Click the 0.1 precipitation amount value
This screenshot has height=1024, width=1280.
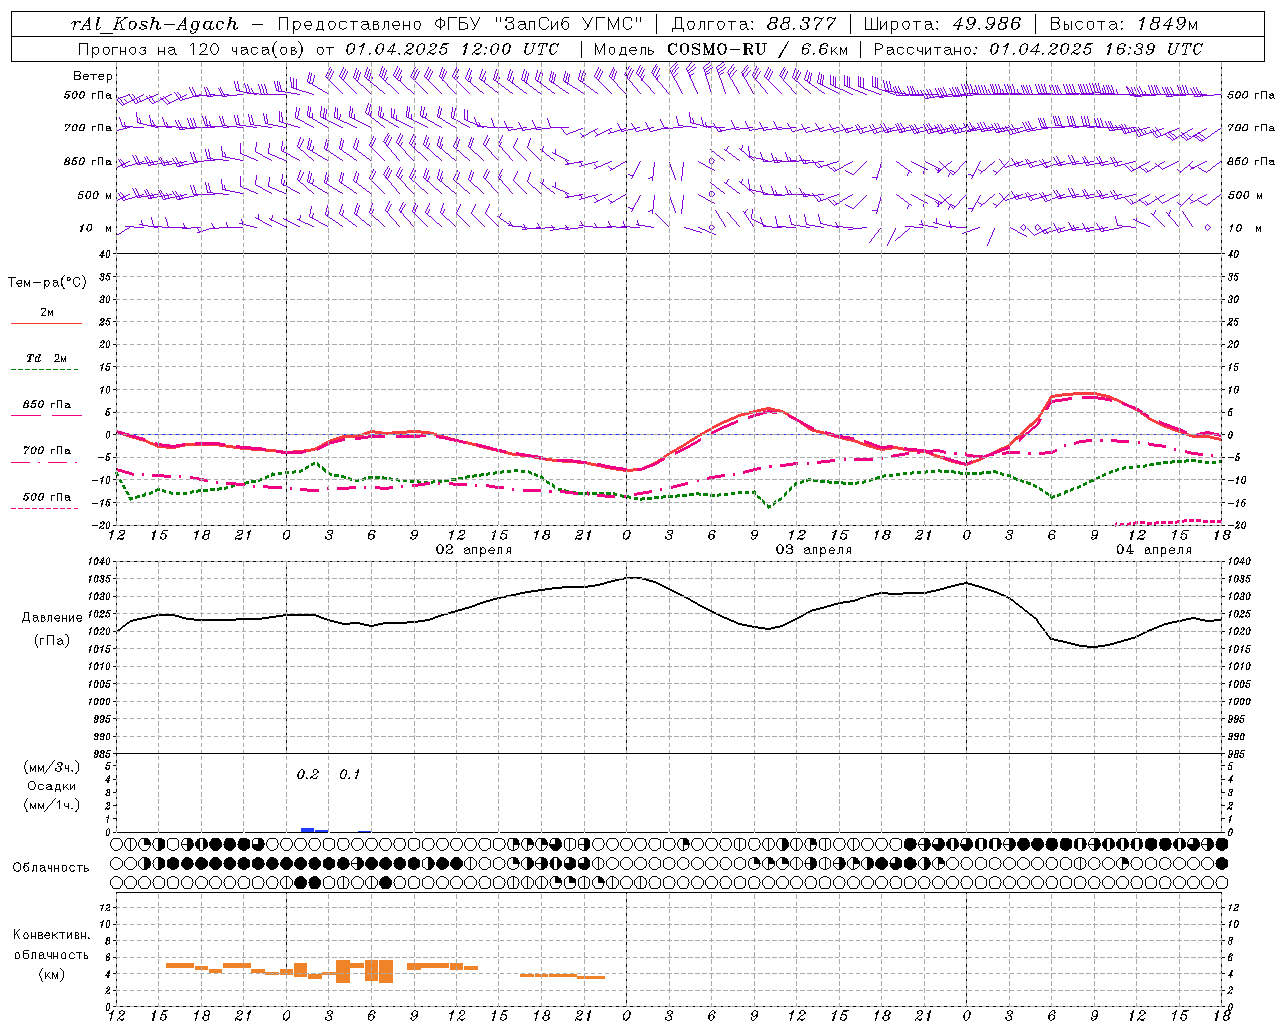tap(349, 775)
